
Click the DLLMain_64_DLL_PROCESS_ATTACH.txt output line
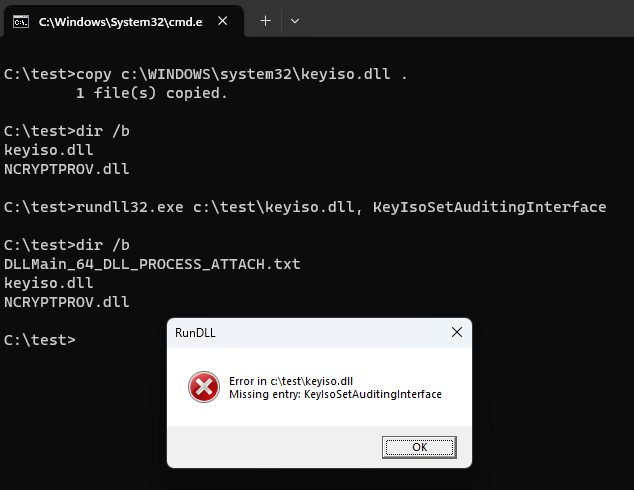pos(152,264)
